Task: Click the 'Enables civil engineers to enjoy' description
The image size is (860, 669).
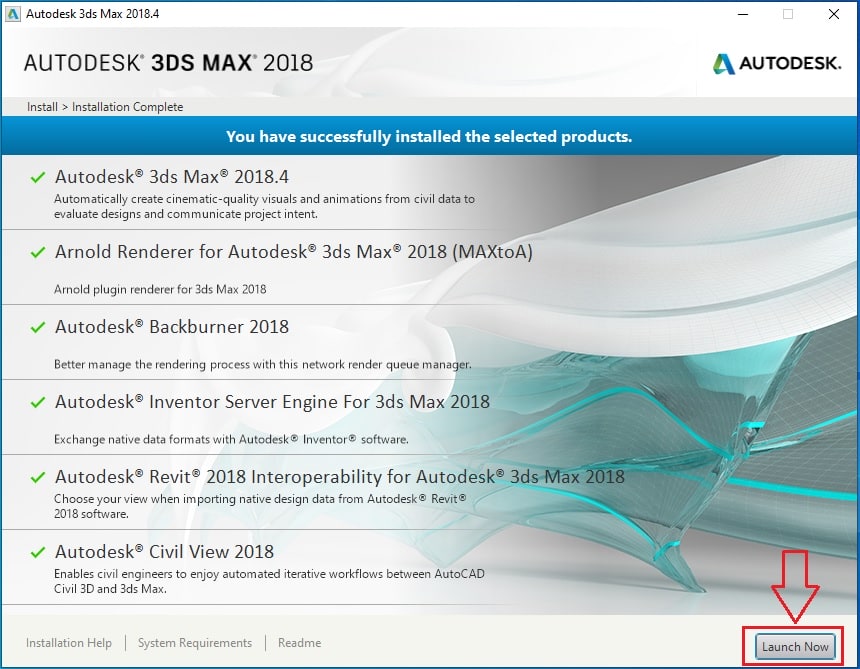Action: point(269,581)
